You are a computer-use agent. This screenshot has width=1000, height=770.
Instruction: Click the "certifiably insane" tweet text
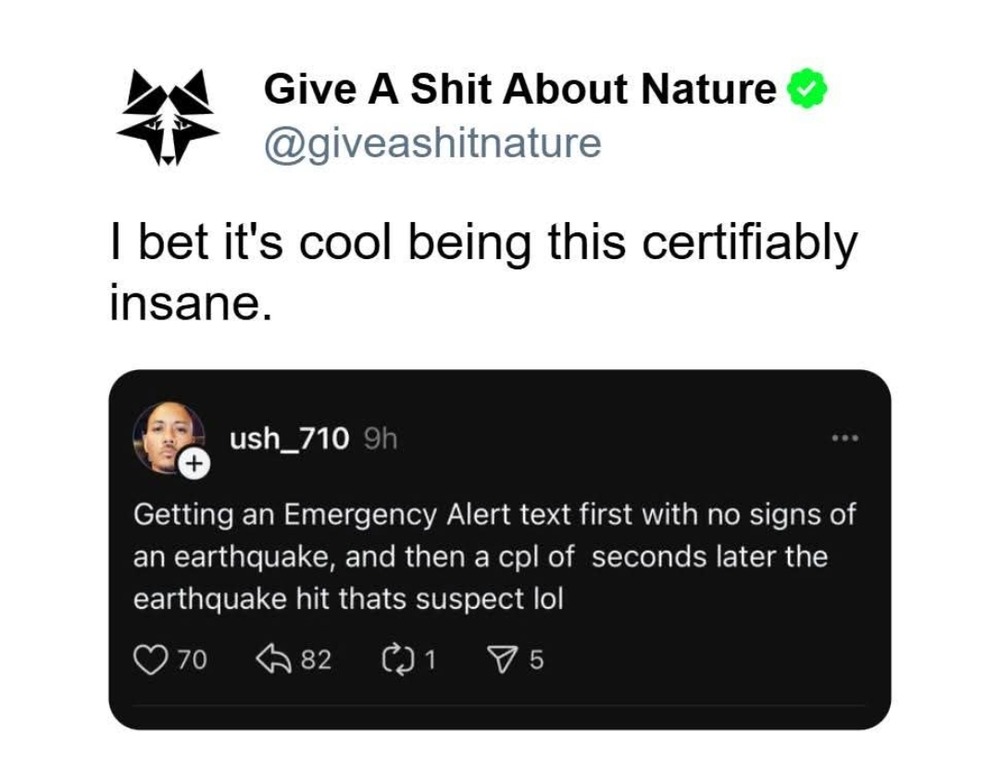pyautogui.click(x=483, y=272)
